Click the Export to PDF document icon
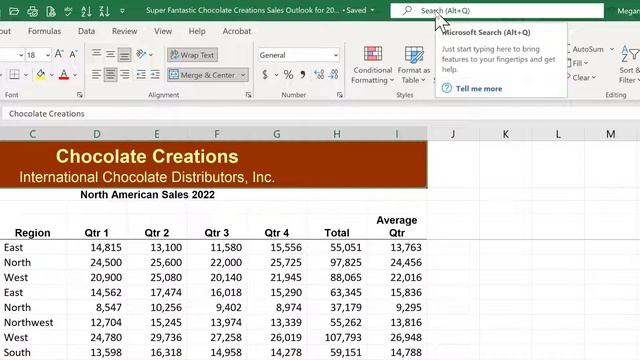Screen dimensions: 640x360 tap(51, 11)
